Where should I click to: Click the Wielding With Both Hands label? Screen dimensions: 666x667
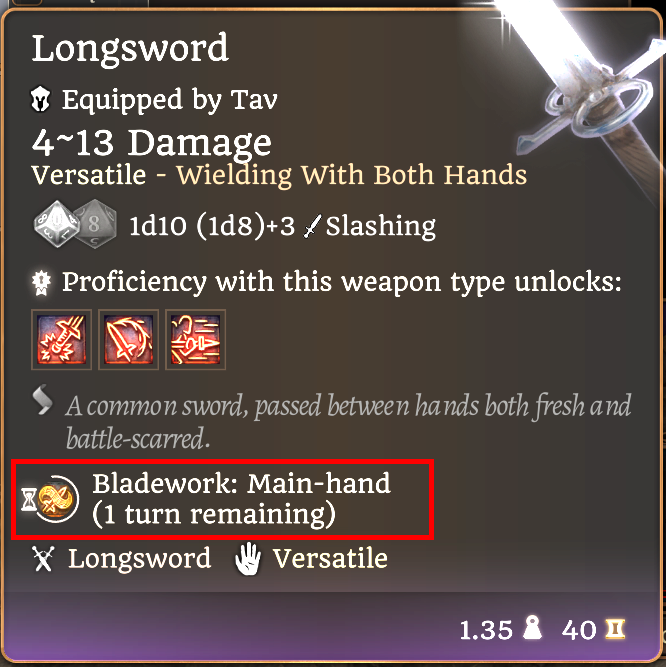click(x=352, y=174)
